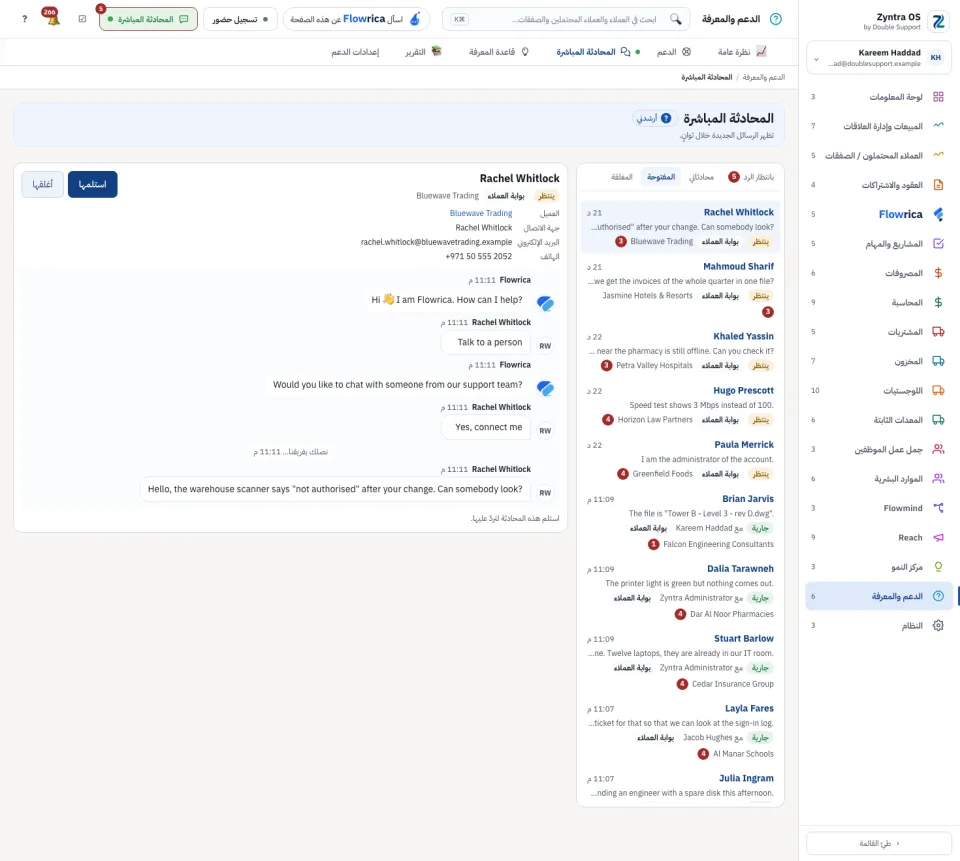Open Mahmoud Sharif's conversation in the list
Viewport: 960px width, 861px height.
(x=680, y=289)
